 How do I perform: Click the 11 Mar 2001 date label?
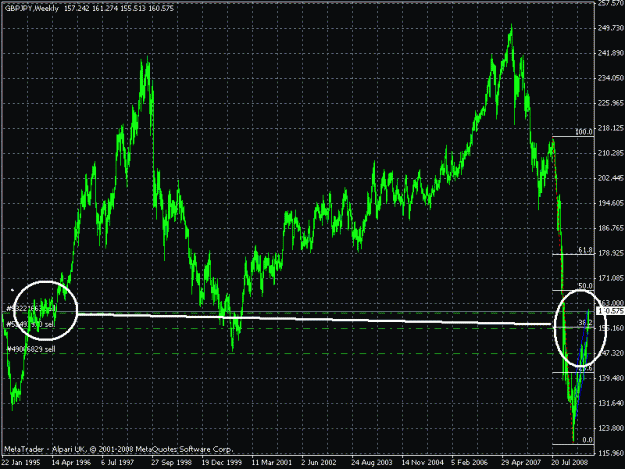point(271,463)
